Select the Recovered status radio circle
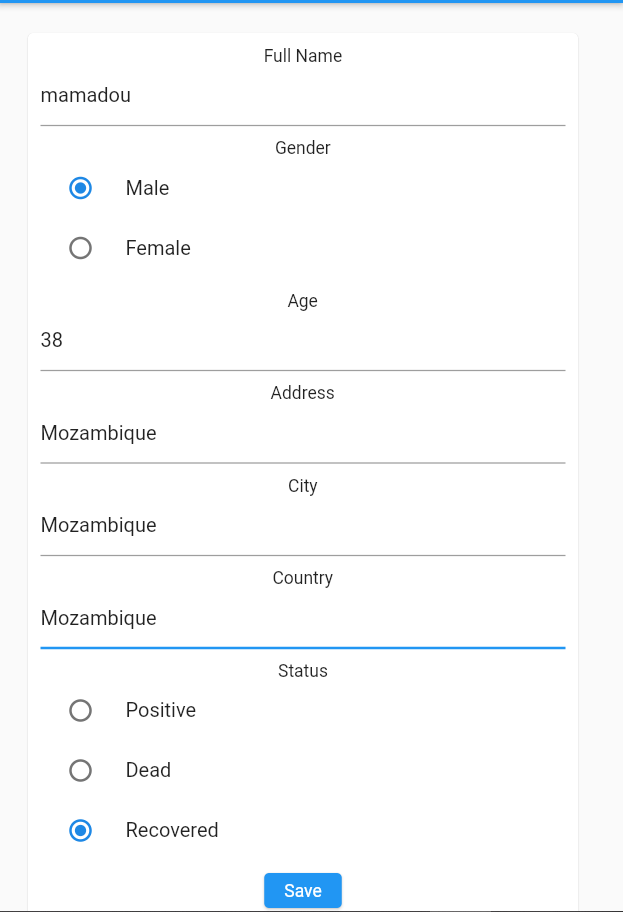Image resolution: width=623 pixels, height=912 pixels. point(80,830)
